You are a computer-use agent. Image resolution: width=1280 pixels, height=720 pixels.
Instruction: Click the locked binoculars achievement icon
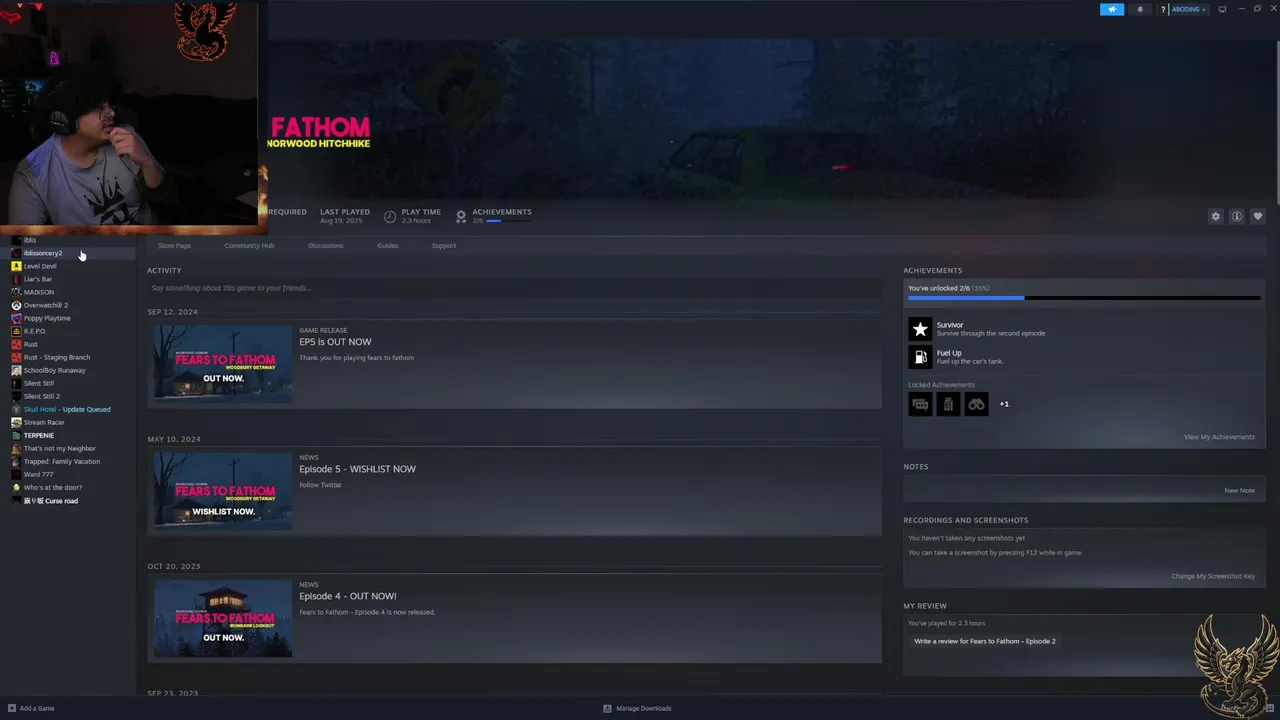(976, 404)
